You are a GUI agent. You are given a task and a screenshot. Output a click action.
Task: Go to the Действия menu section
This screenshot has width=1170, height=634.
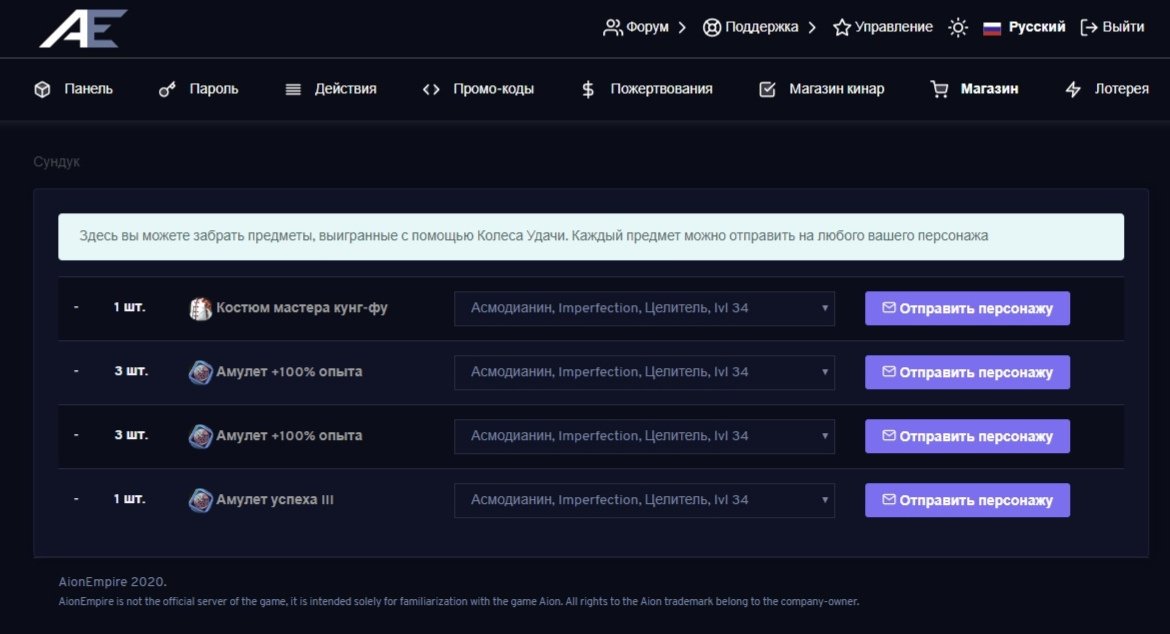[x=344, y=89]
